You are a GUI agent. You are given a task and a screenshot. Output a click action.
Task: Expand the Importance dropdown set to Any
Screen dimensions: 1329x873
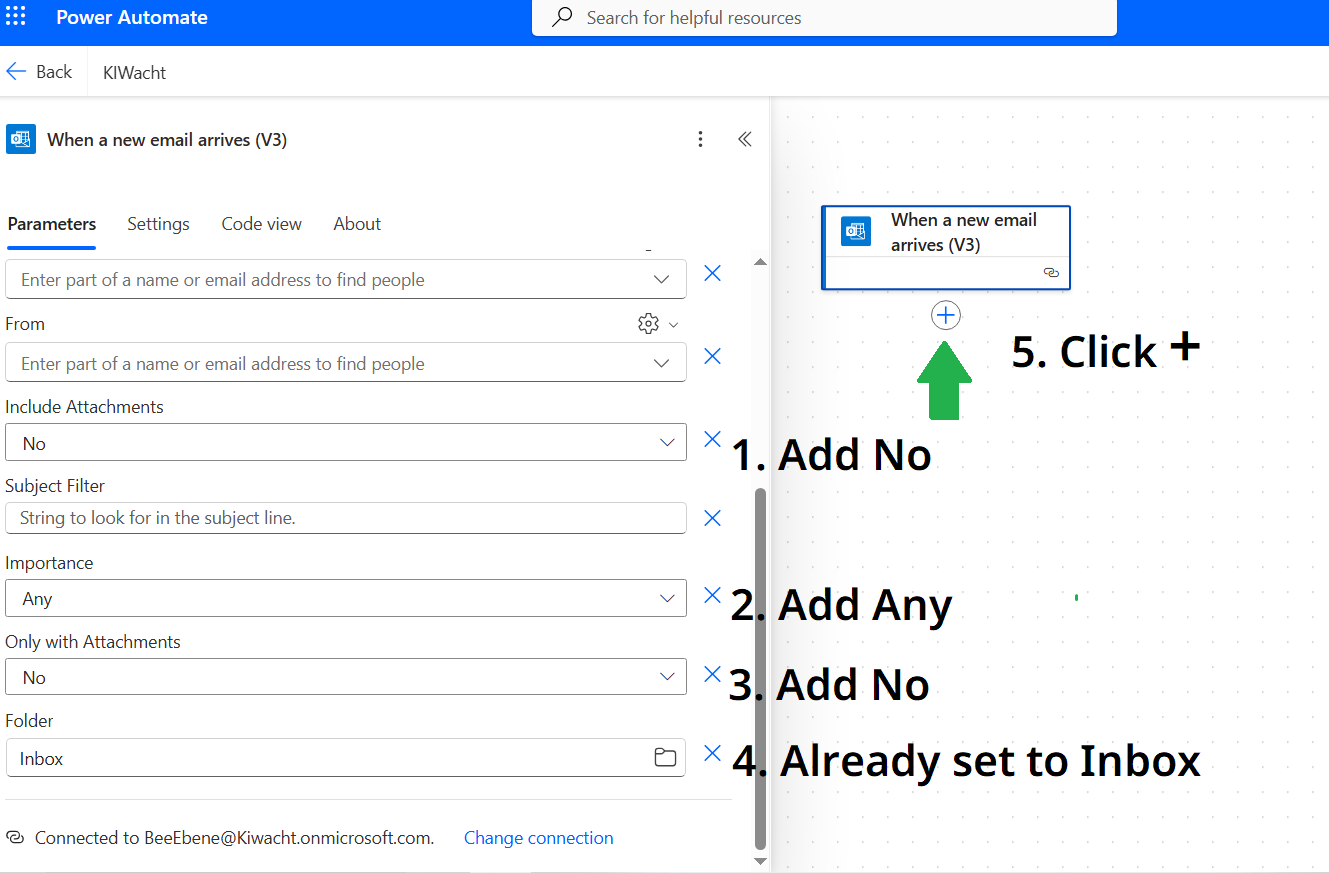tap(667, 599)
